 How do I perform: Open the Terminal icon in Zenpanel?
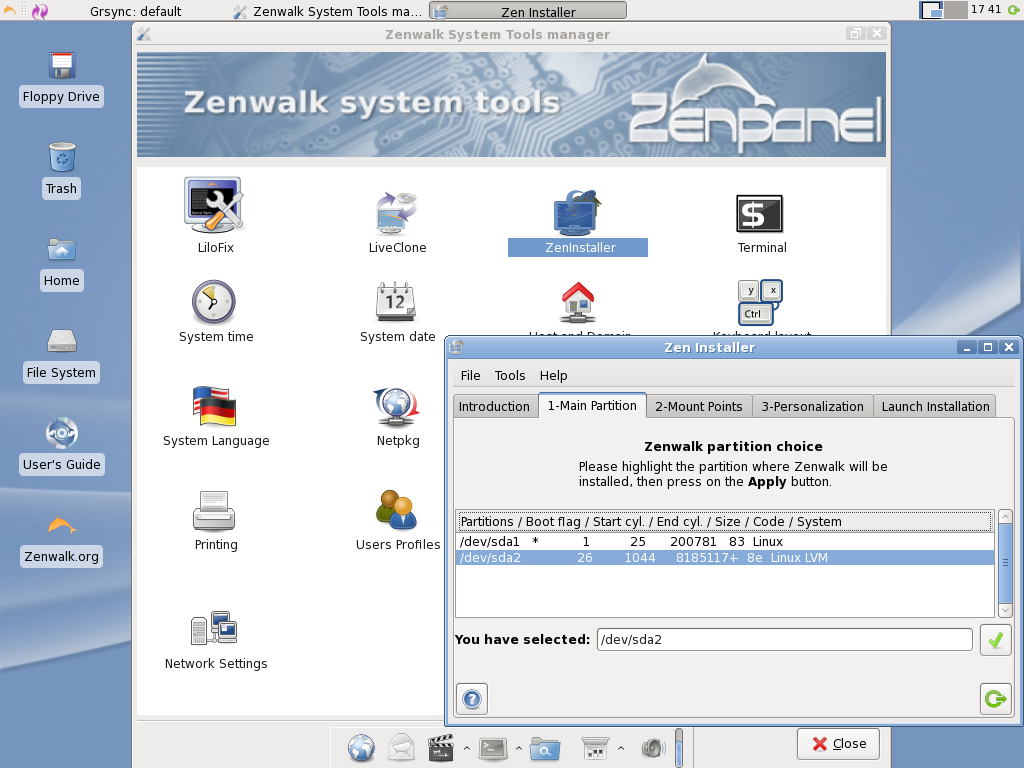click(x=759, y=214)
